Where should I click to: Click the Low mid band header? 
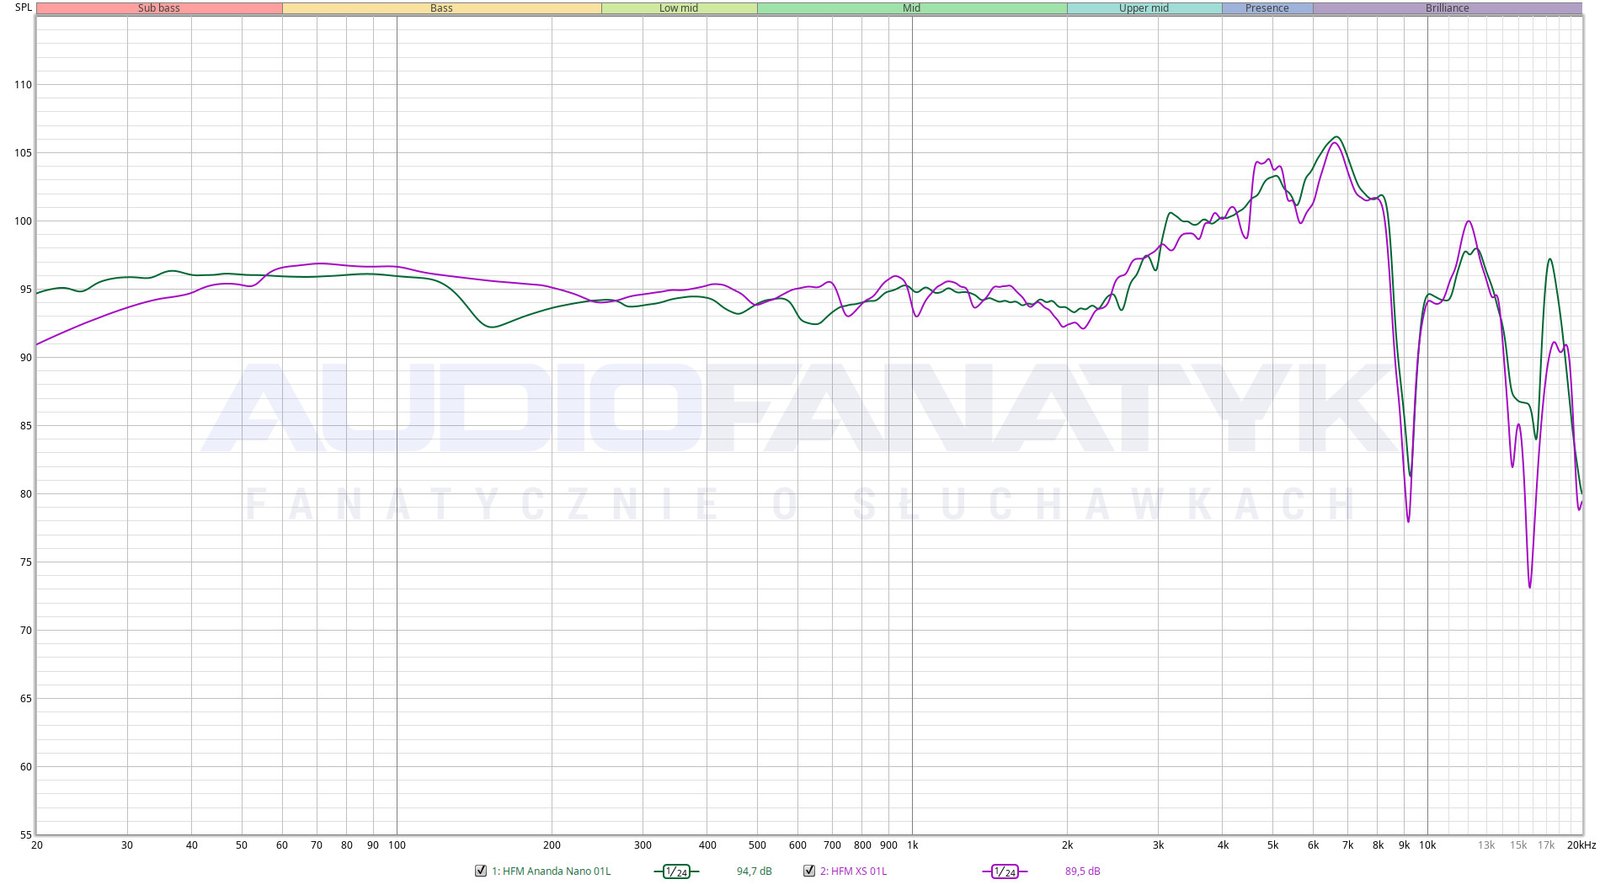point(679,8)
